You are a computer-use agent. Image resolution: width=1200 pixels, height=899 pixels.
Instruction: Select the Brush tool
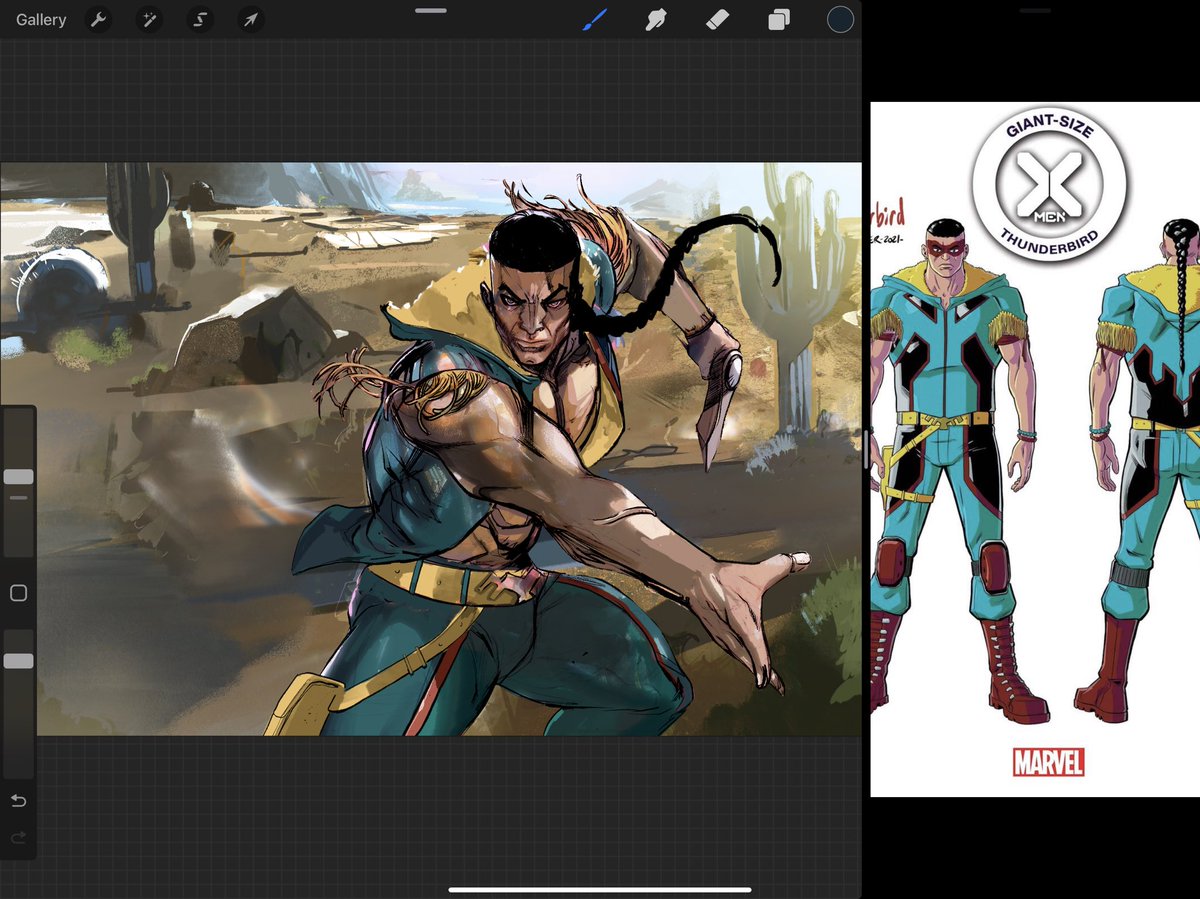pos(595,19)
